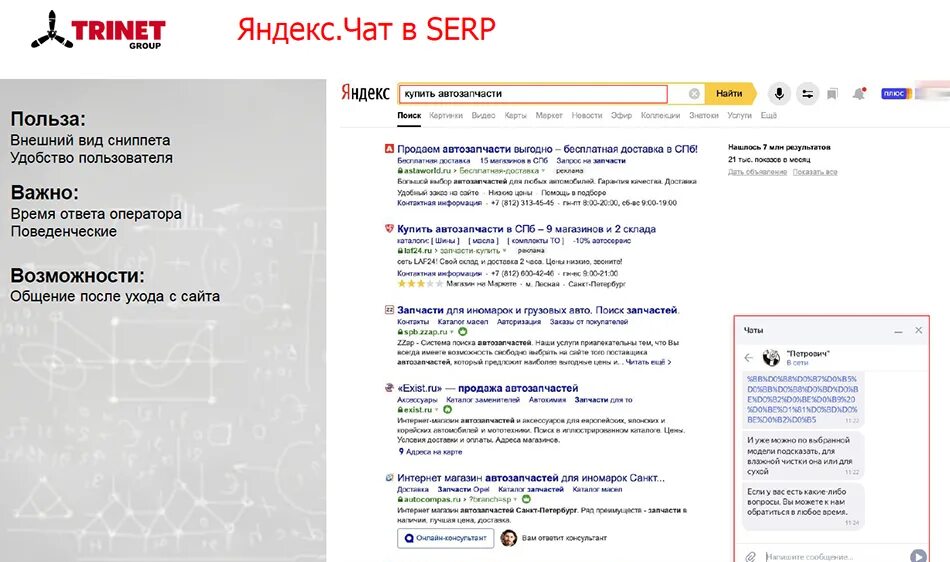
Task: Expand the ZZap snippet with Читать ещё
Action: coord(648,362)
